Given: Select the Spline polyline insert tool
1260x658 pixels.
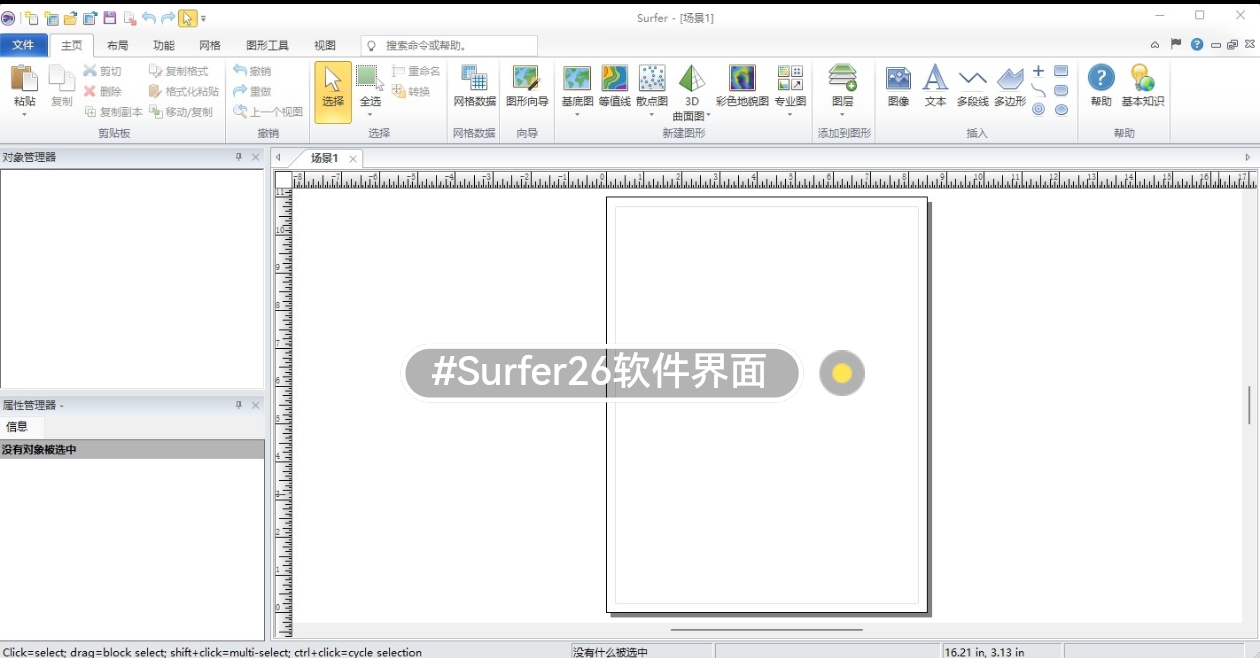Looking at the screenshot, I should click(x=1038, y=91).
